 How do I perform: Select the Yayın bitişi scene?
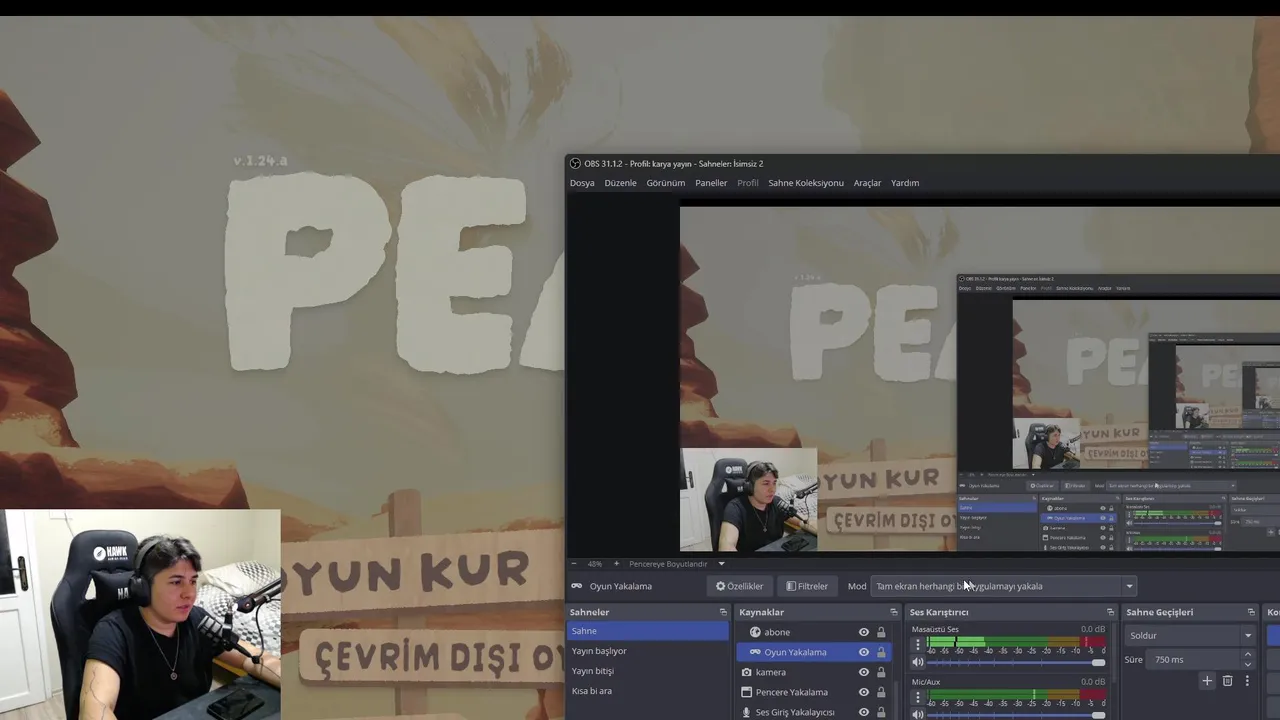pyautogui.click(x=648, y=671)
